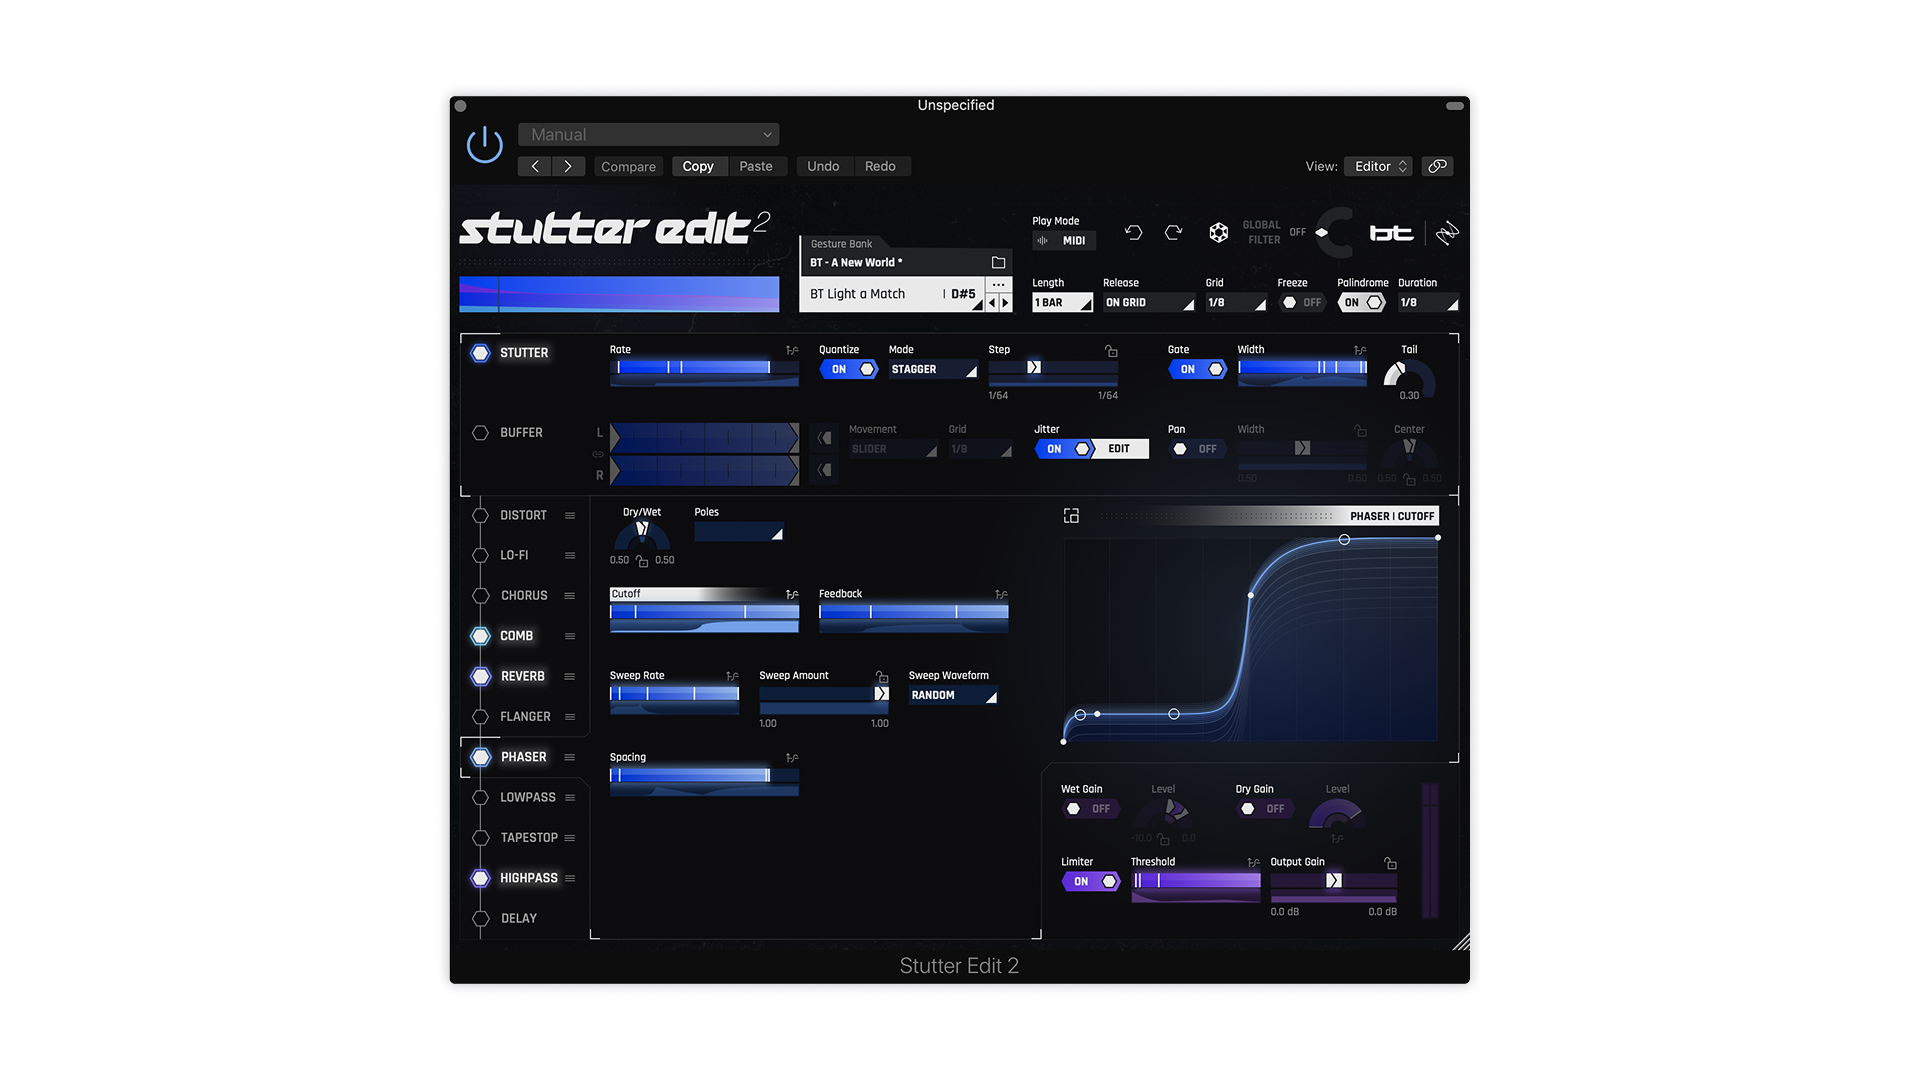1920x1080 pixels.
Task: Go to the next gesture arrow
Action: 1005,303
